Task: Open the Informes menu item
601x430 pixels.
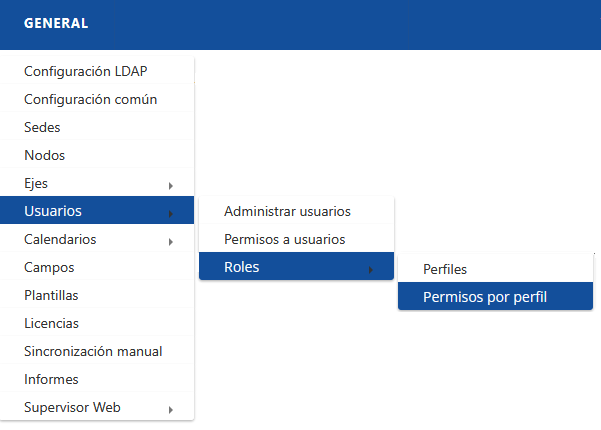Action: coord(51,379)
